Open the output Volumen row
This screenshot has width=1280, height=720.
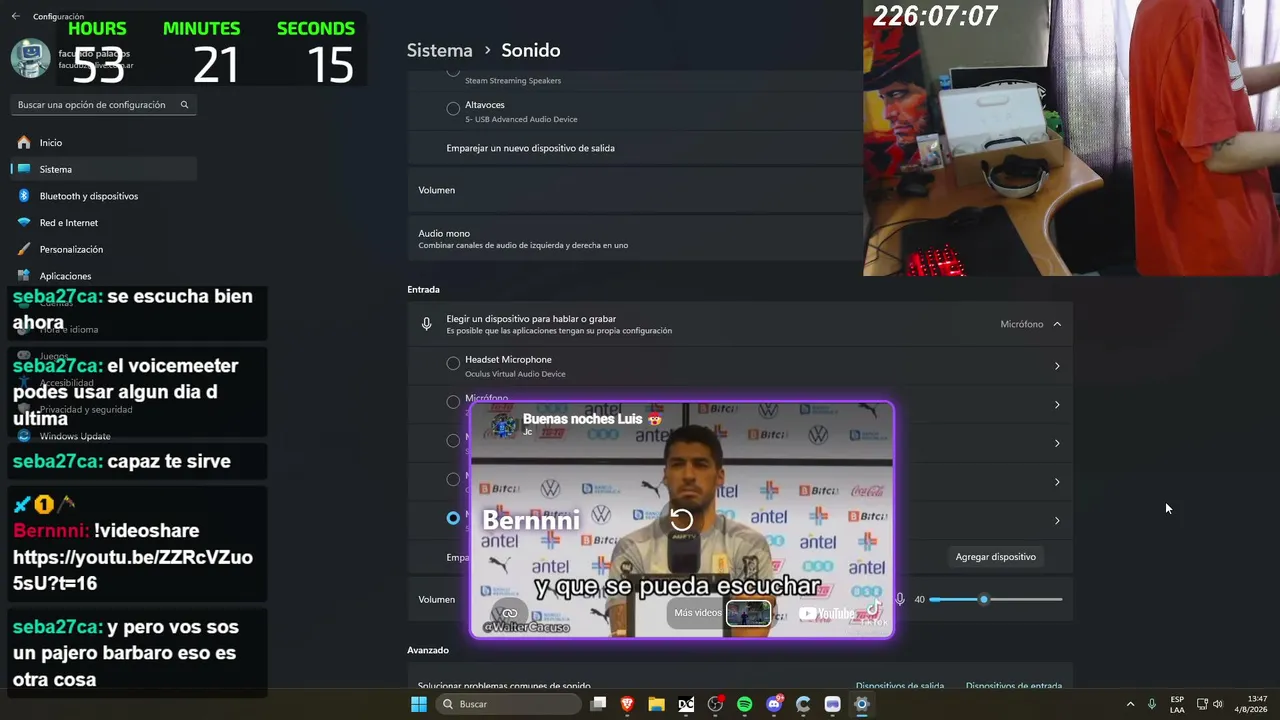pos(635,190)
